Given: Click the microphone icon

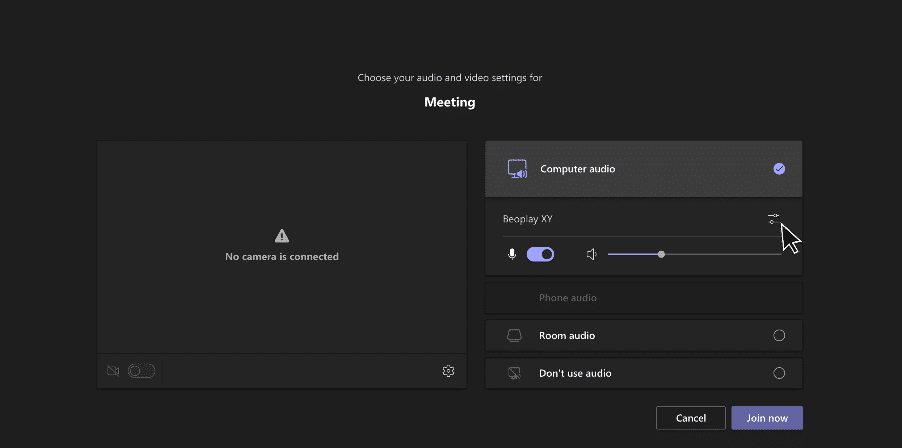Looking at the screenshot, I should pyautogui.click(x=512, y=254).
